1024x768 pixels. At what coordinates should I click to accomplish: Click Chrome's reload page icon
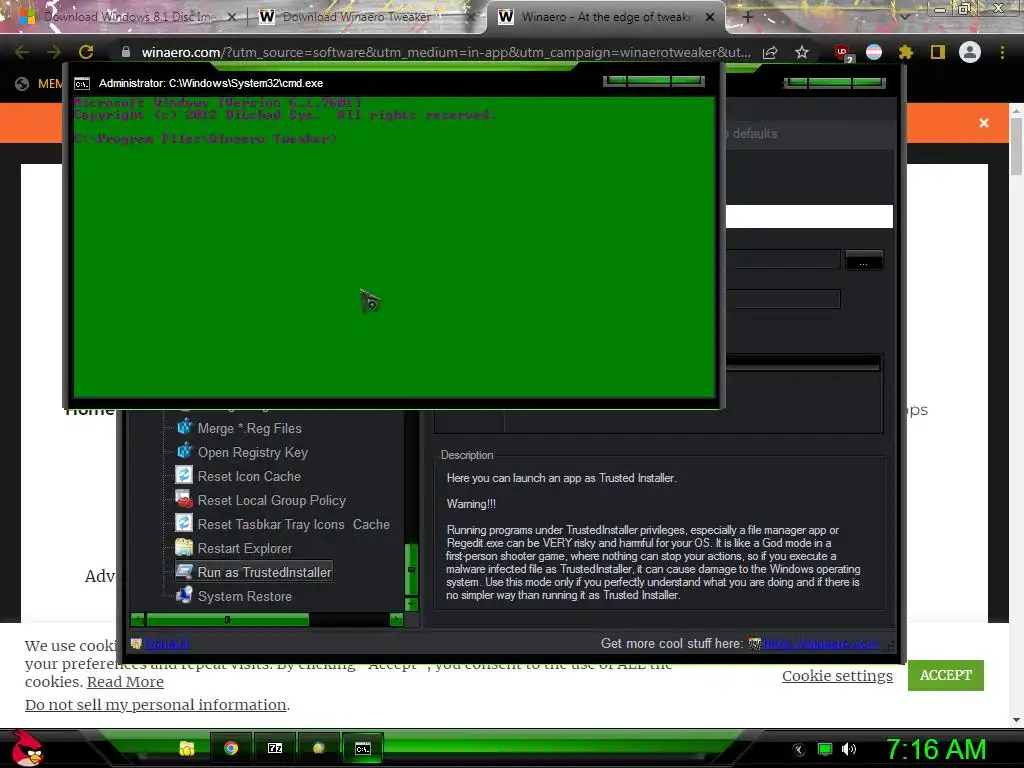point(86,52)
